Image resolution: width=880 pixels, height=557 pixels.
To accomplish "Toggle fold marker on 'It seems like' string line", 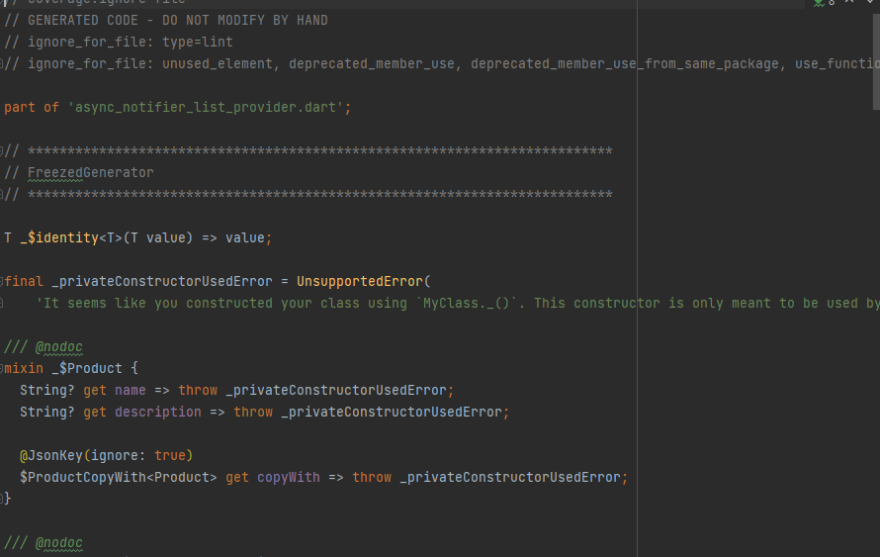I will pyautogui.click(x=2, y=303).
